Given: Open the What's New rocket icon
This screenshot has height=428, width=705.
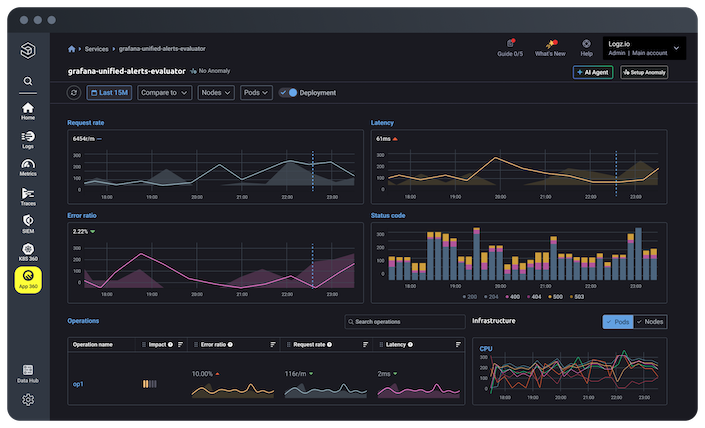Looking at the screenshot, I should click(x=549, y=45).
